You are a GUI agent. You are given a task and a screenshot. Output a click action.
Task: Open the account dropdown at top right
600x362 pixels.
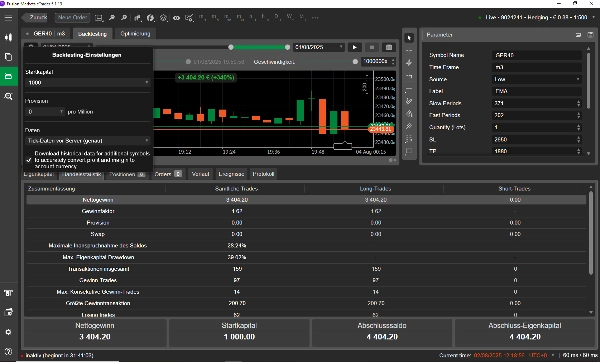pyautogui.click(x=594, y=17)
